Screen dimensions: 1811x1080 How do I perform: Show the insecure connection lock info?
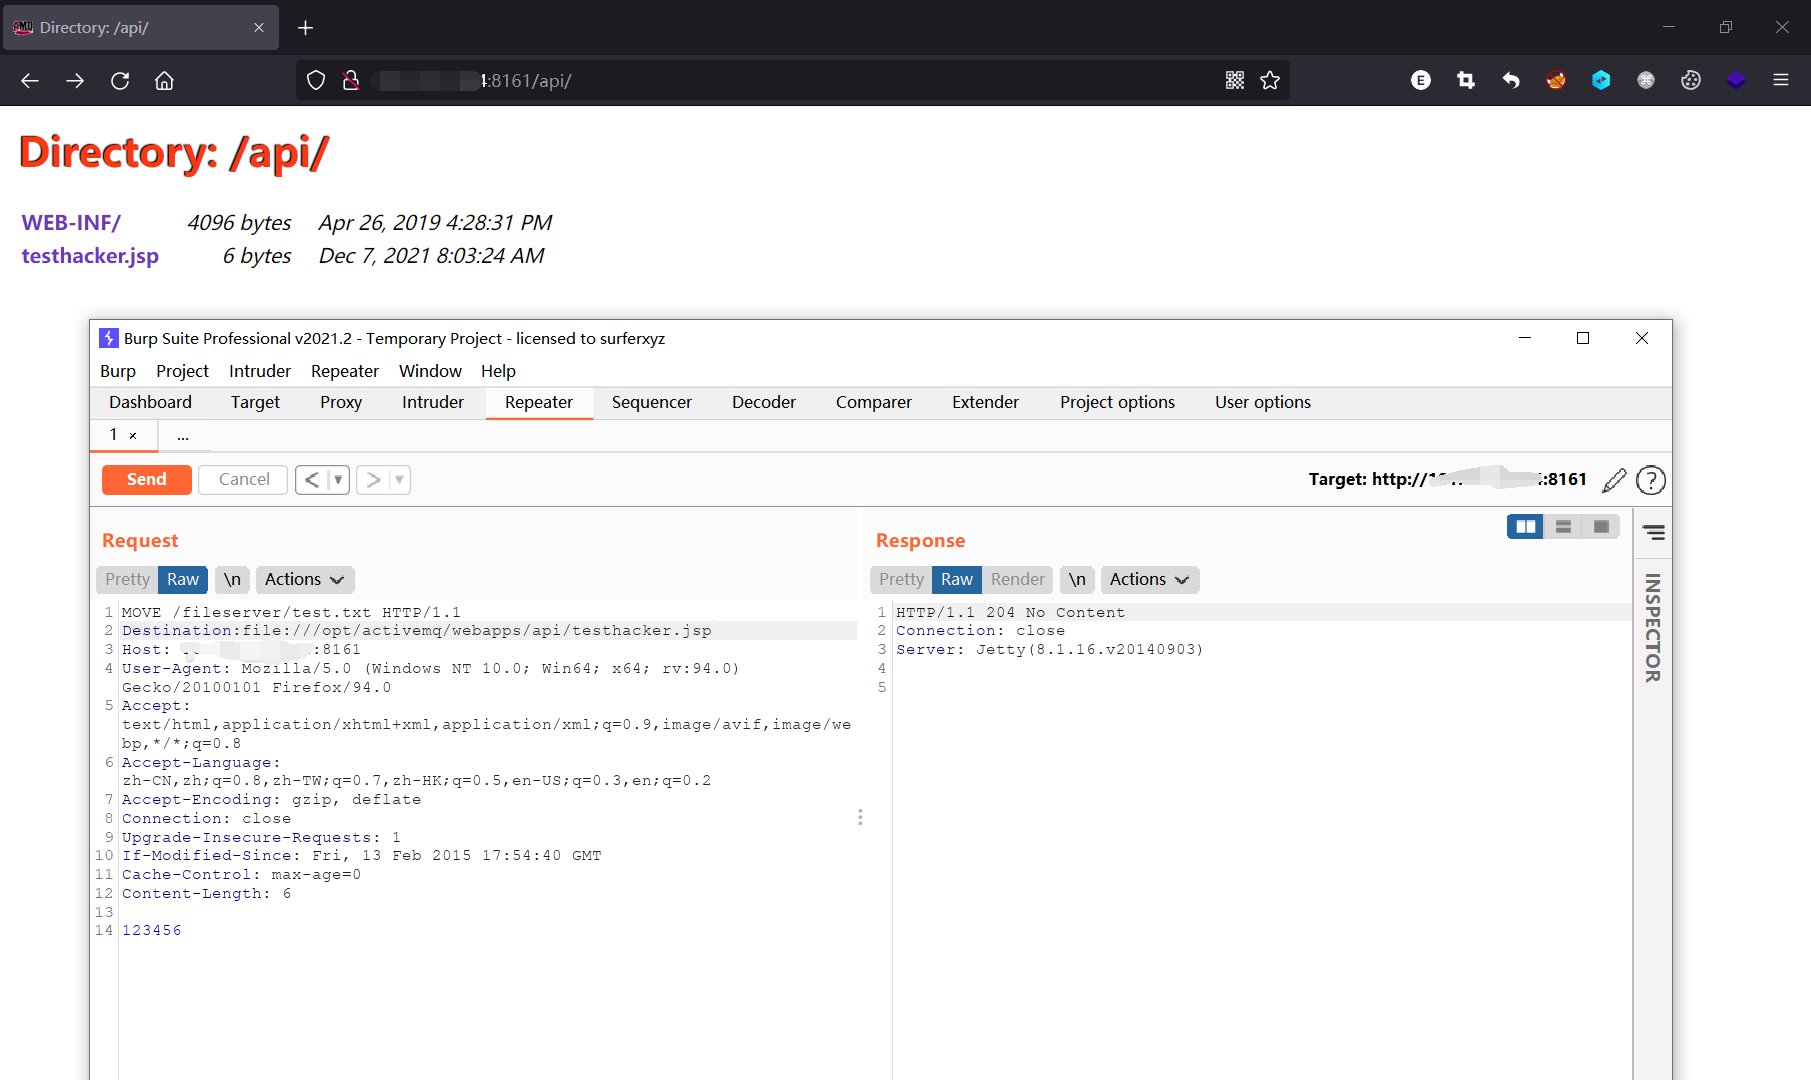[351, 81]
